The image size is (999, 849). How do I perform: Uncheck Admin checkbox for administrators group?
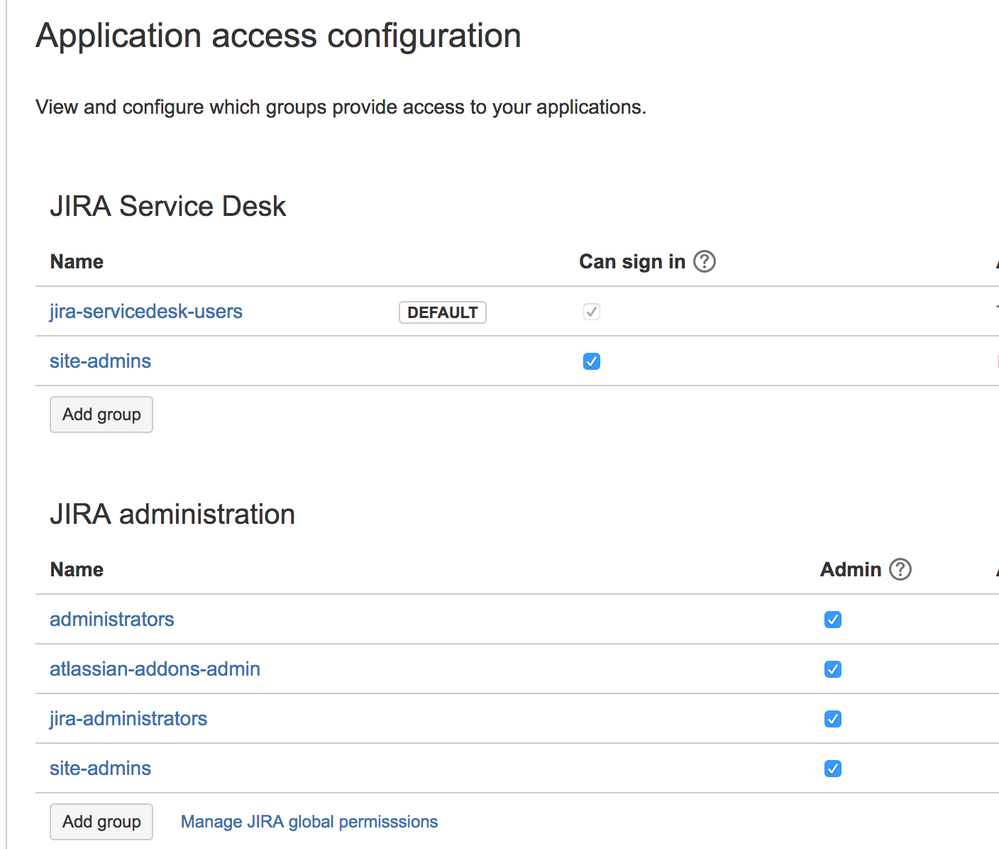[x=833, y=619]
